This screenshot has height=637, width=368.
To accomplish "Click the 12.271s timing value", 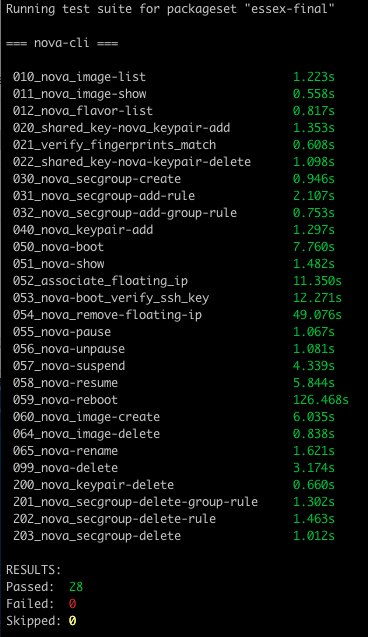I will click(317, 298).
